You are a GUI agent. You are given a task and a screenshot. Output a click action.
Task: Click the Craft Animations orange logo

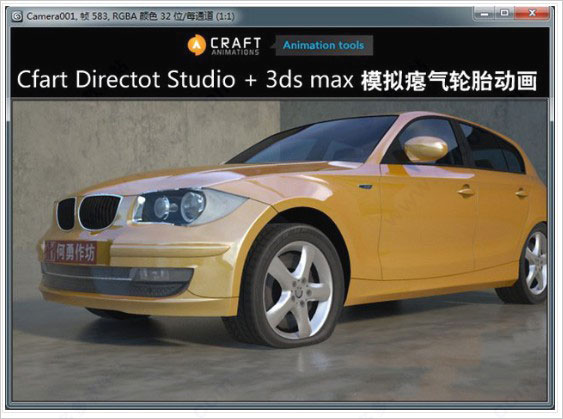[x=197, y=45]
